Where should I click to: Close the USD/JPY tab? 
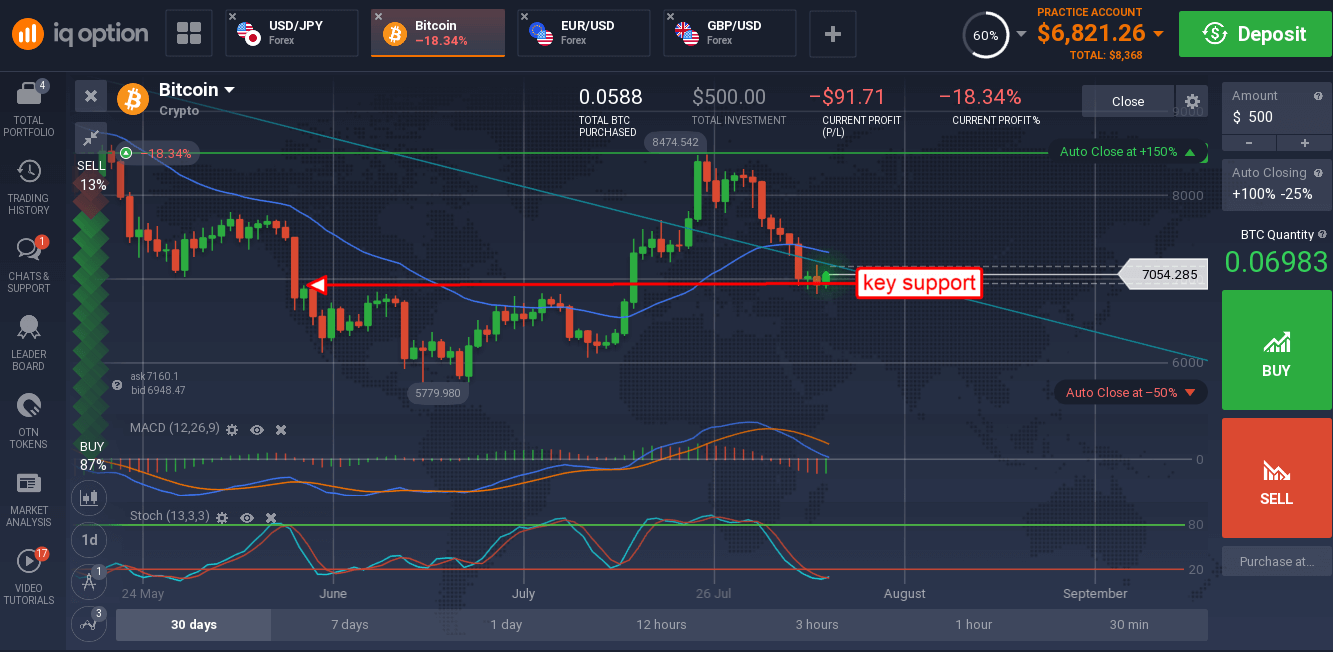[233, 17]
